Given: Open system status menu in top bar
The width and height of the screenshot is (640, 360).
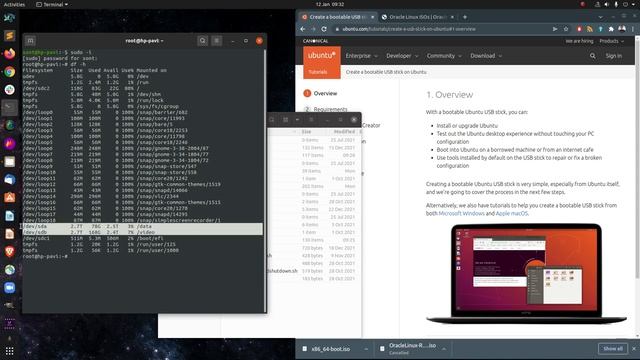Looking at the screenshot, I should tap(616, 4).
